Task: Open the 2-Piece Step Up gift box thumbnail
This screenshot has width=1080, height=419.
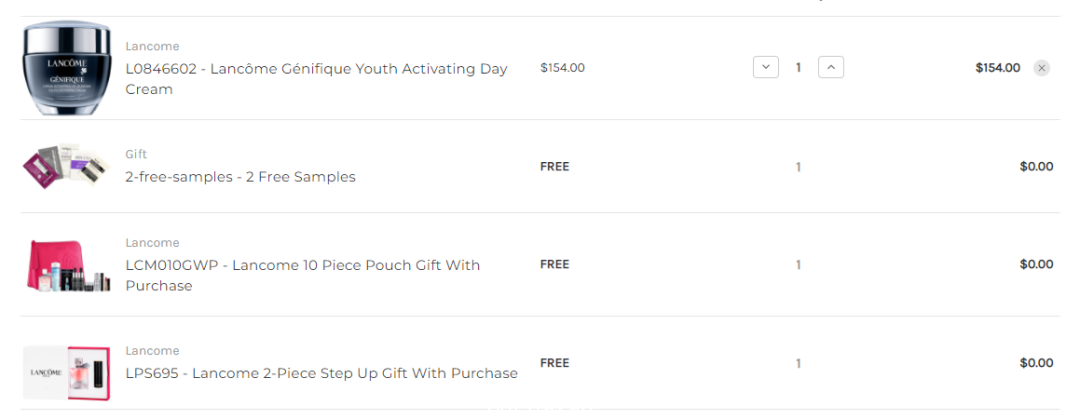Action: 67,373
